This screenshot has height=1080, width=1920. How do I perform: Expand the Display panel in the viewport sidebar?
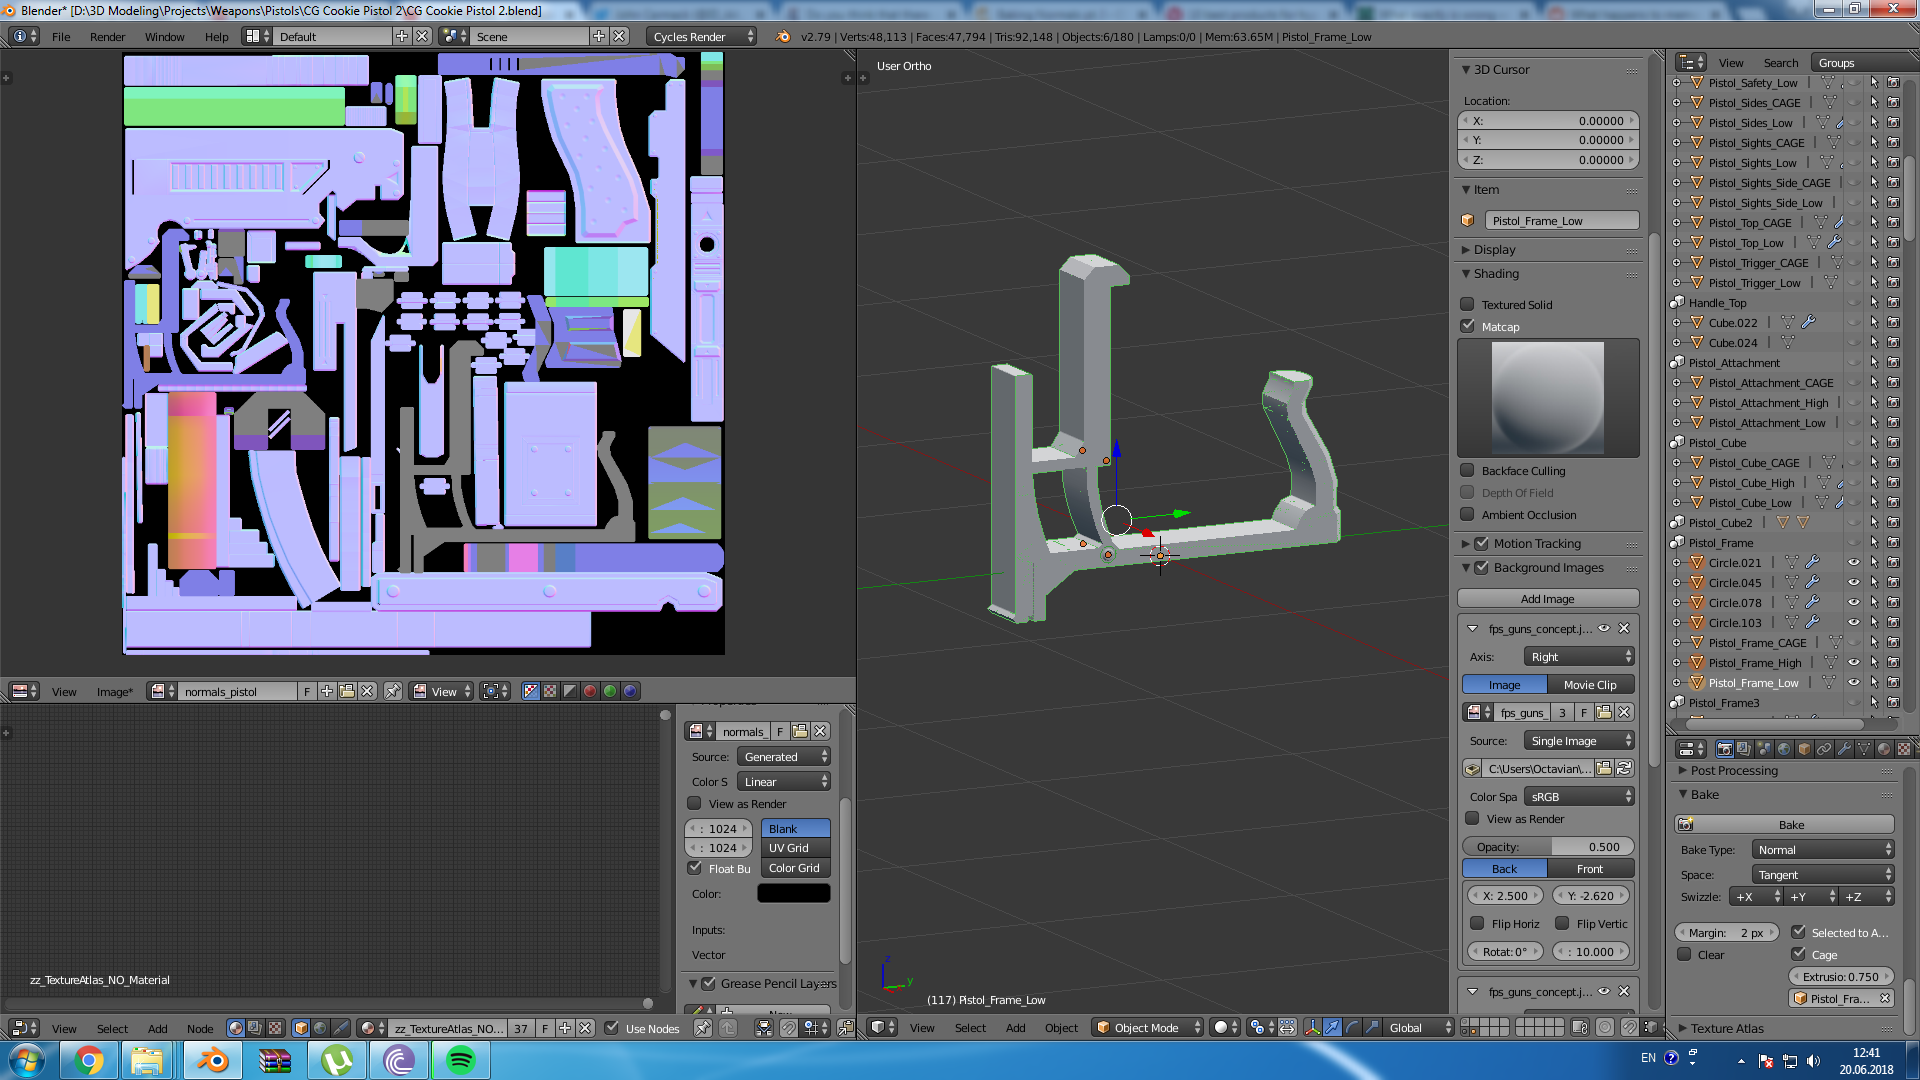click(1494, 250)
